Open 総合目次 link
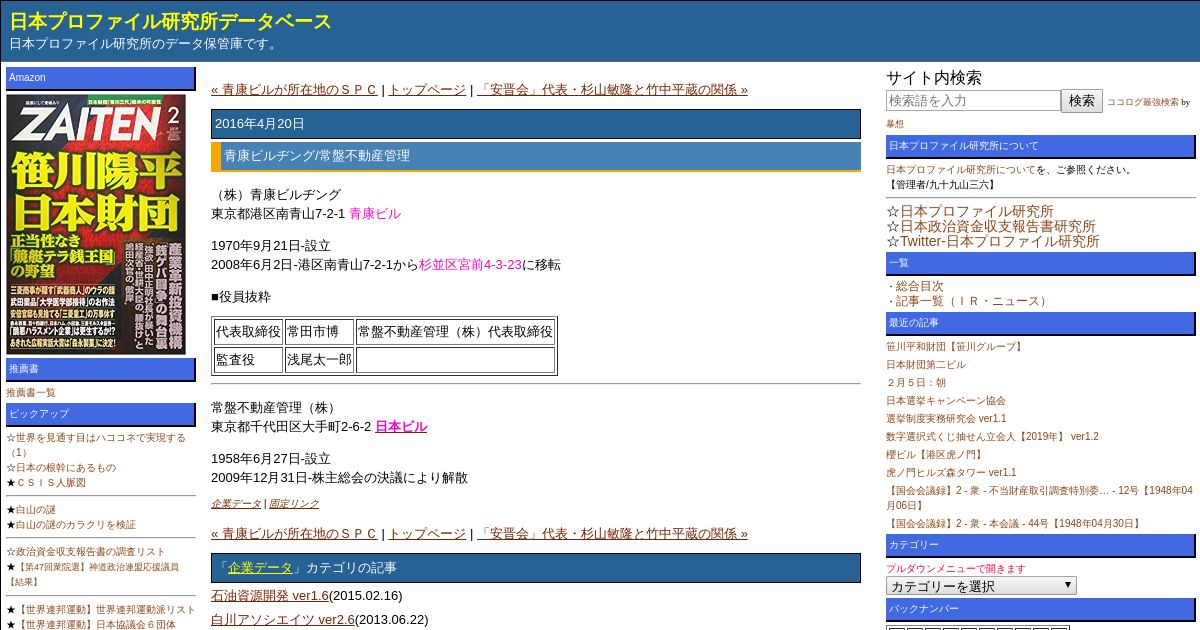Screen dimensions: 1200x630 919,285
